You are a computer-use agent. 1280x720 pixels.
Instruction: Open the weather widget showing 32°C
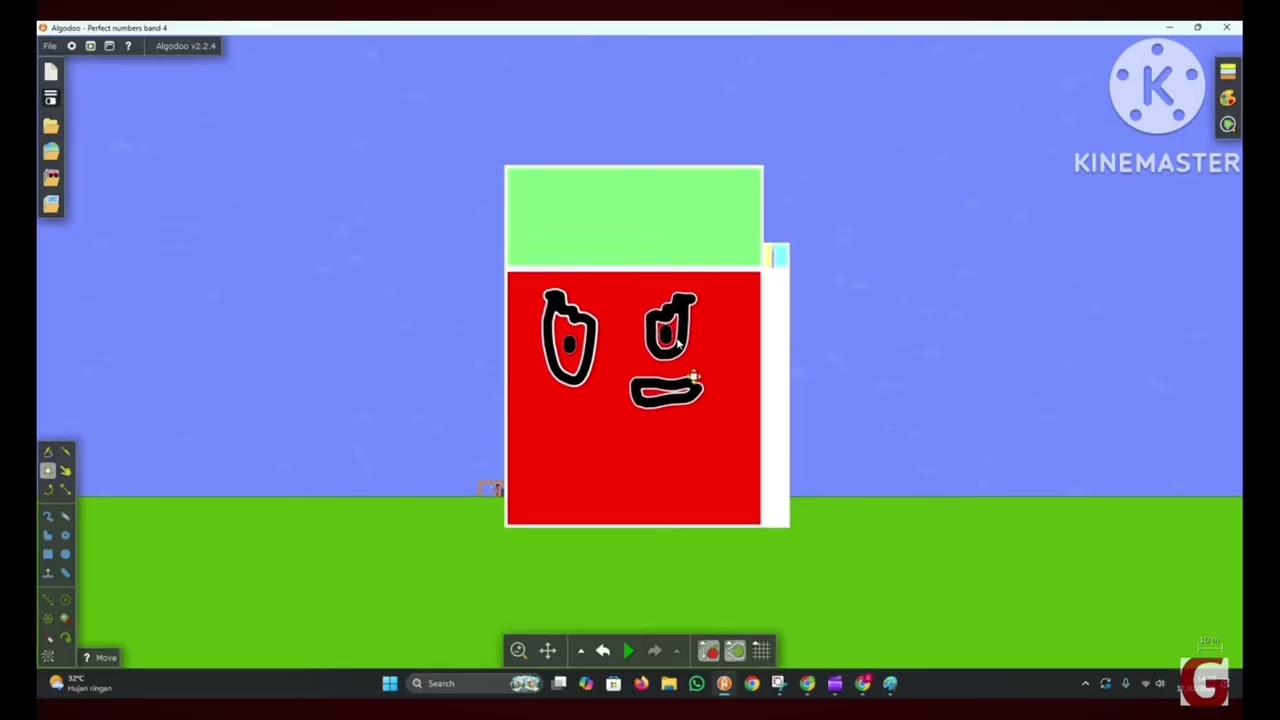80,684
